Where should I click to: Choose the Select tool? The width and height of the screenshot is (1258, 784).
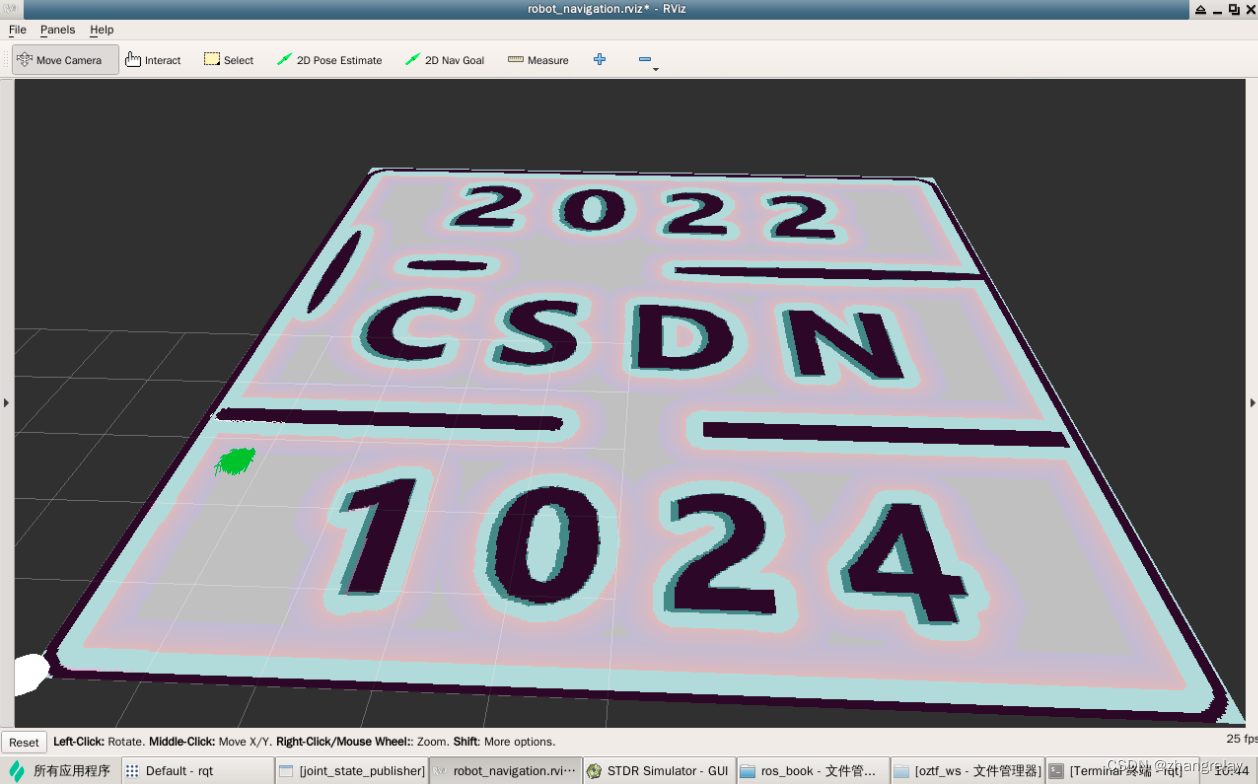point(229,60)
